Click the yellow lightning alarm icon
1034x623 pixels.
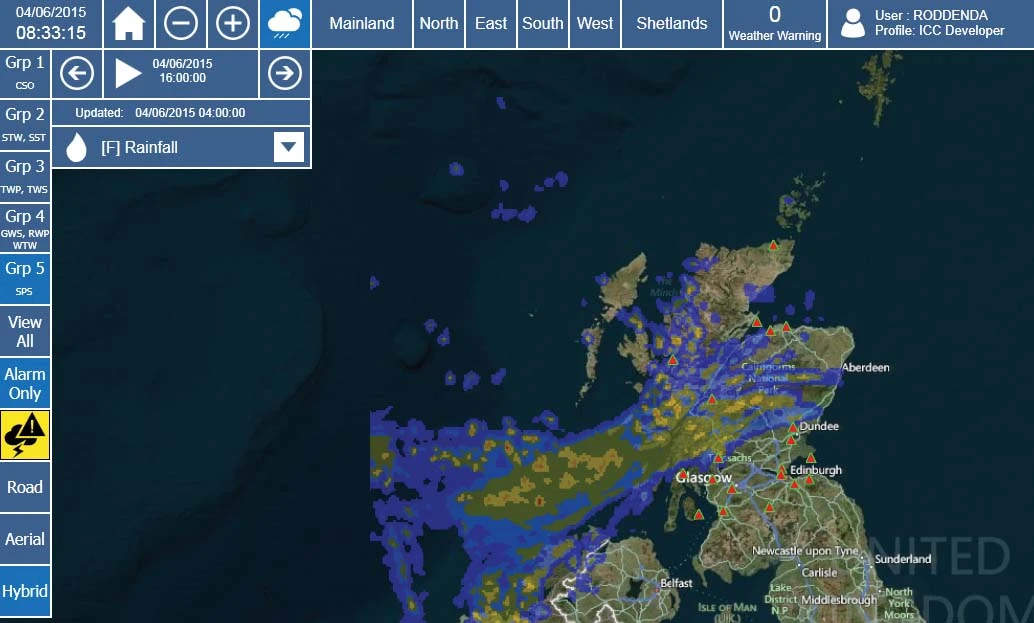coord(24,434)
